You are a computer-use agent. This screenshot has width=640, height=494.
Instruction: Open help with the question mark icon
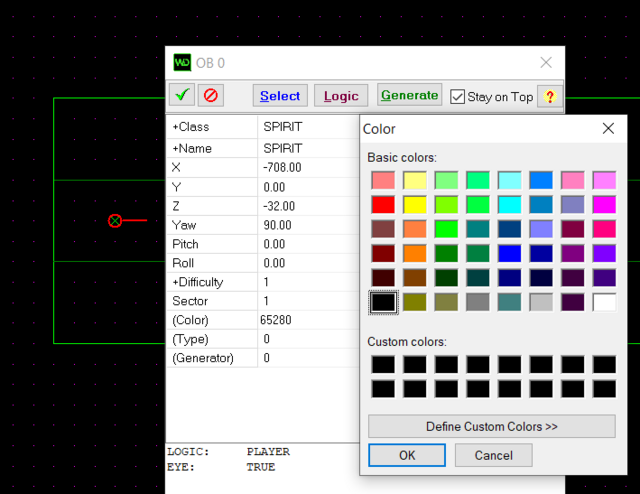pos(550,96)
